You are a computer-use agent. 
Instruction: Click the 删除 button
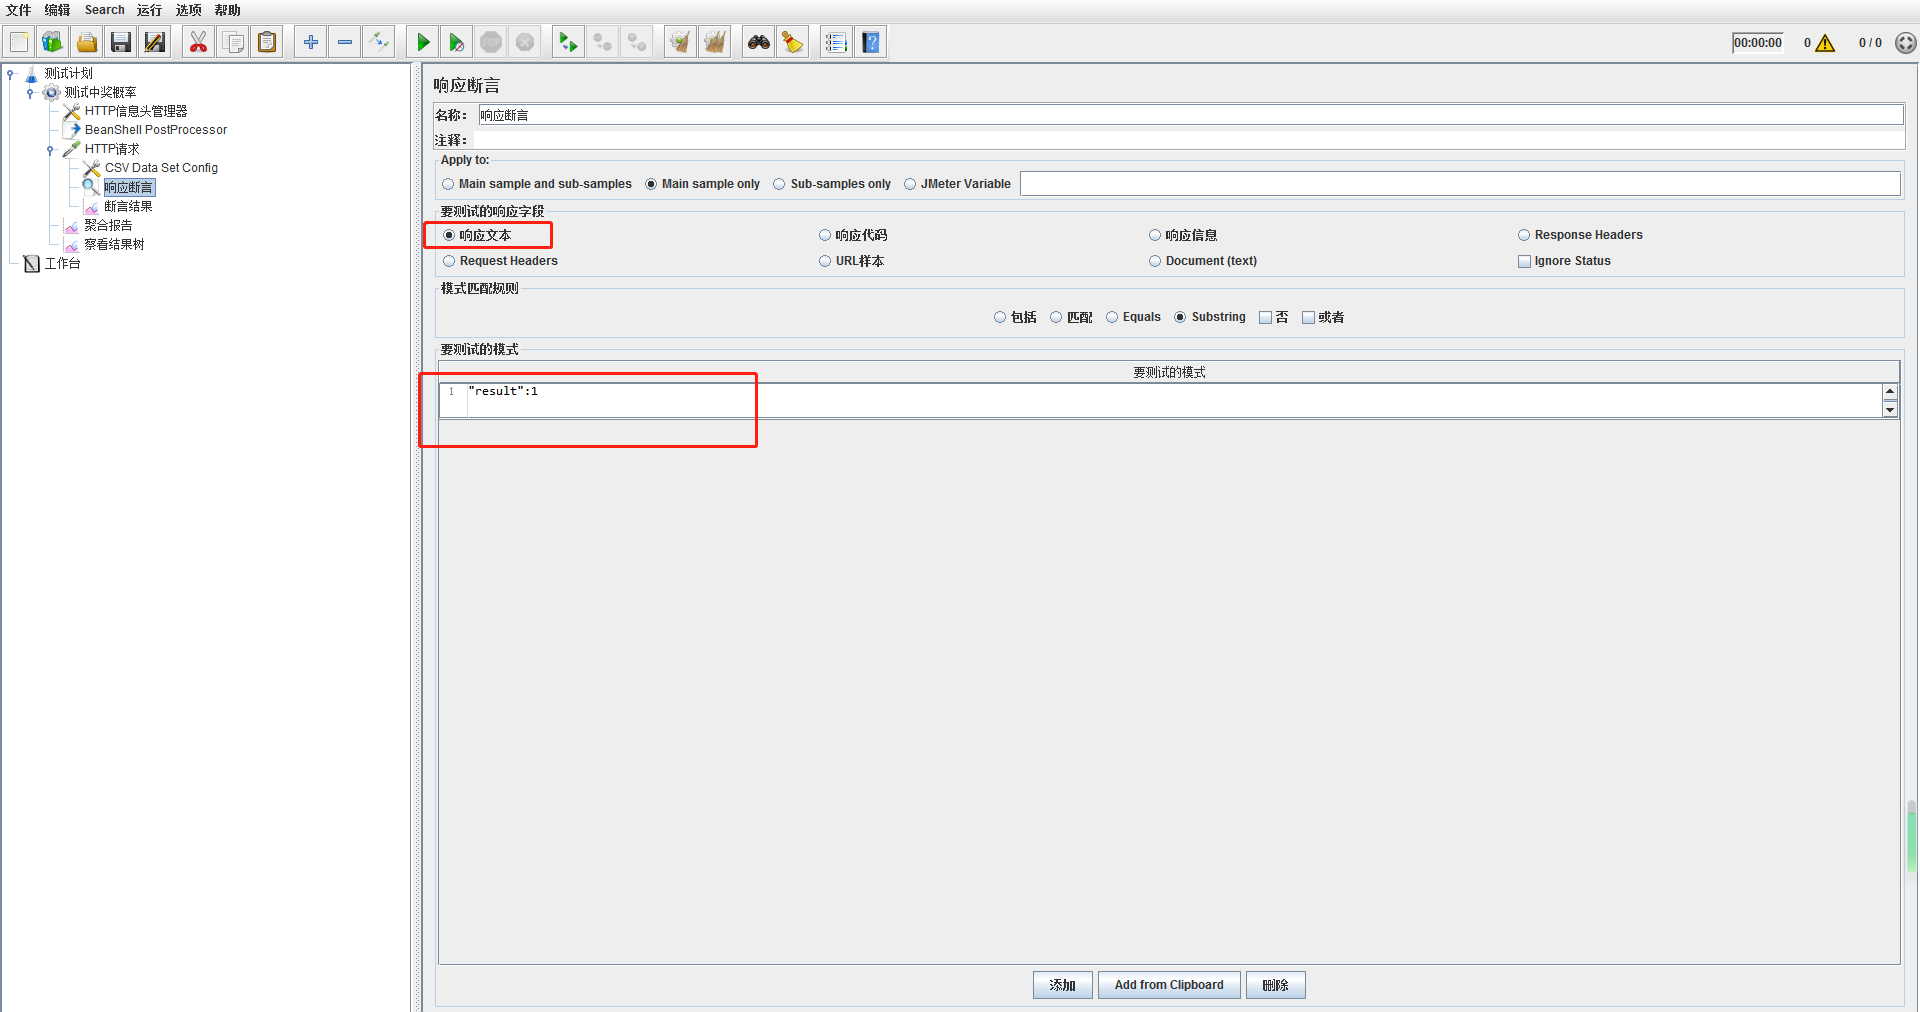tap(1274, 985)
